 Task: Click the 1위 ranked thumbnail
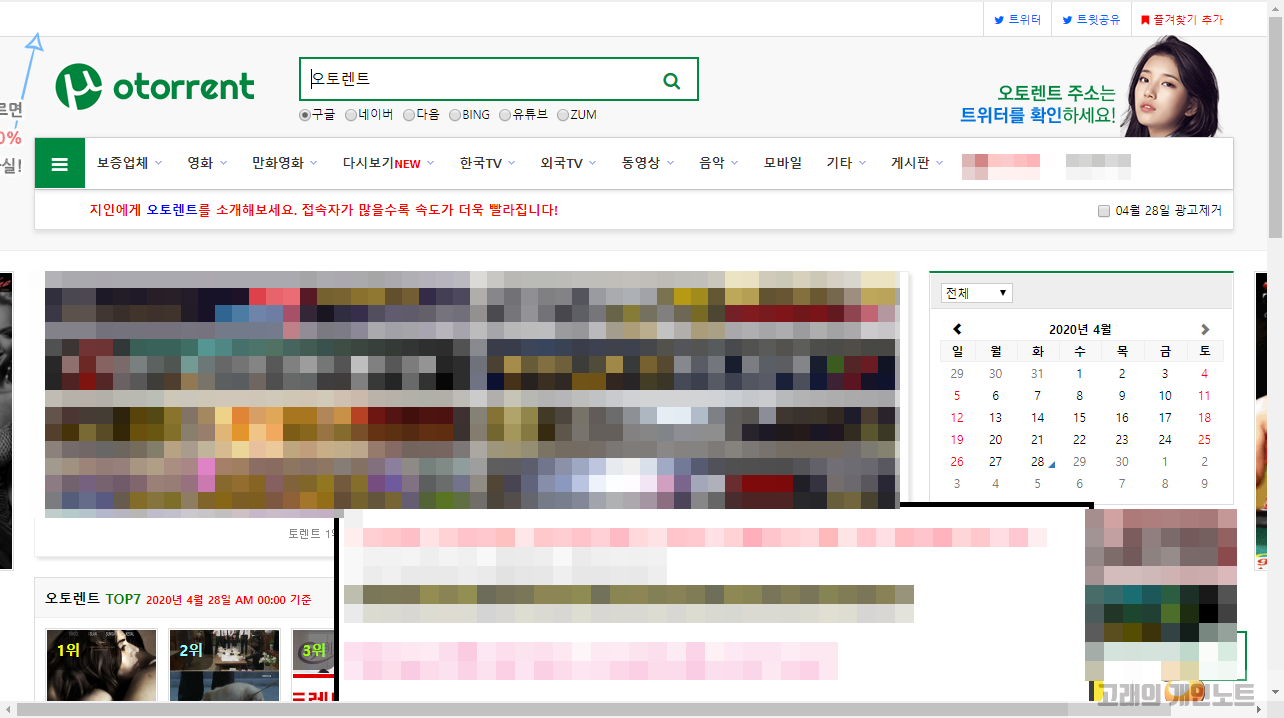[x=101, y=665]
